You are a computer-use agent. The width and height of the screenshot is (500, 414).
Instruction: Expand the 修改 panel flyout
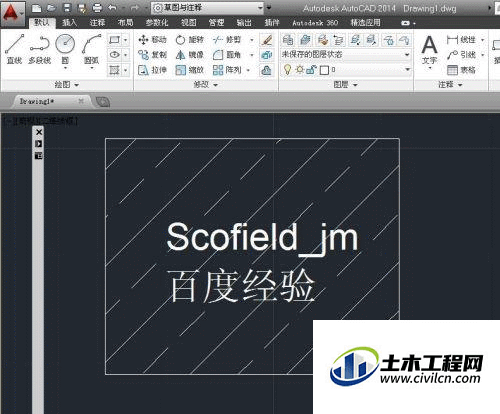coord(206,85)
